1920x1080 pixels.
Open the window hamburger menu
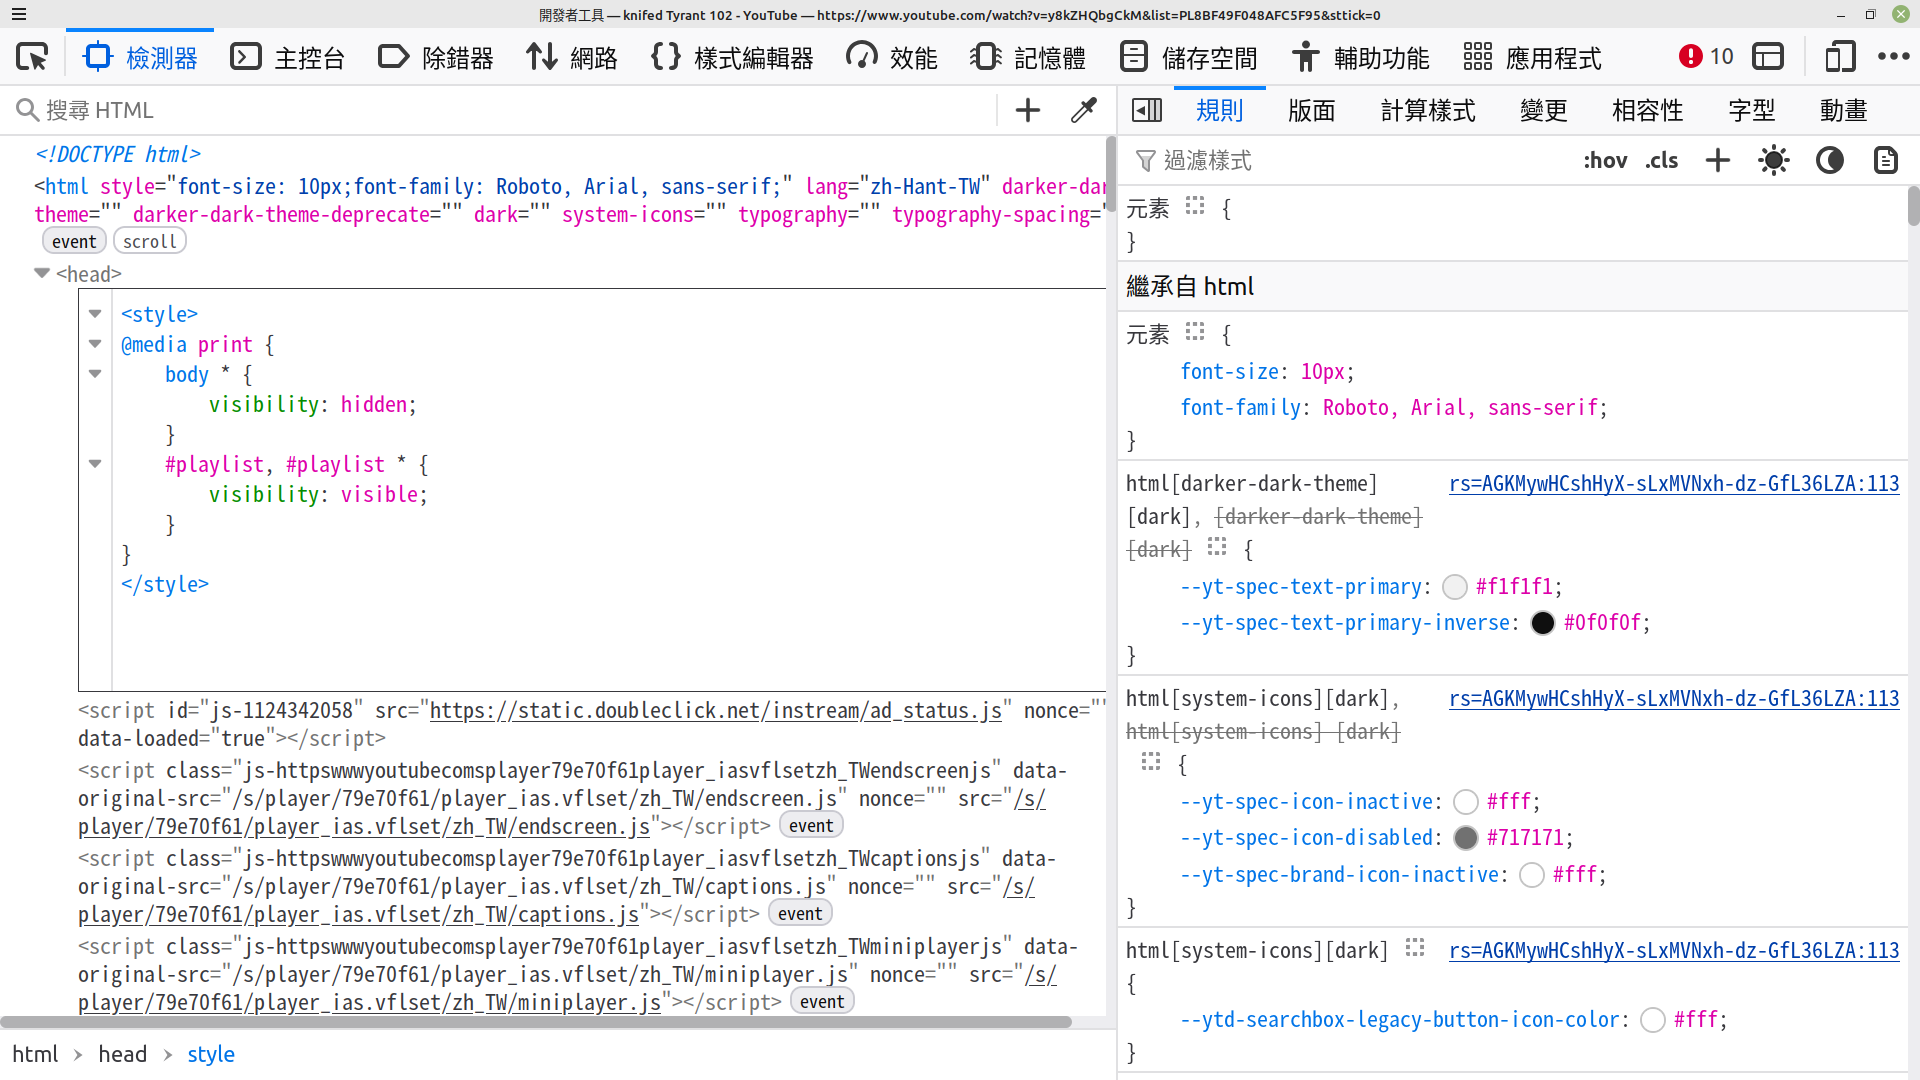point(19,15)
